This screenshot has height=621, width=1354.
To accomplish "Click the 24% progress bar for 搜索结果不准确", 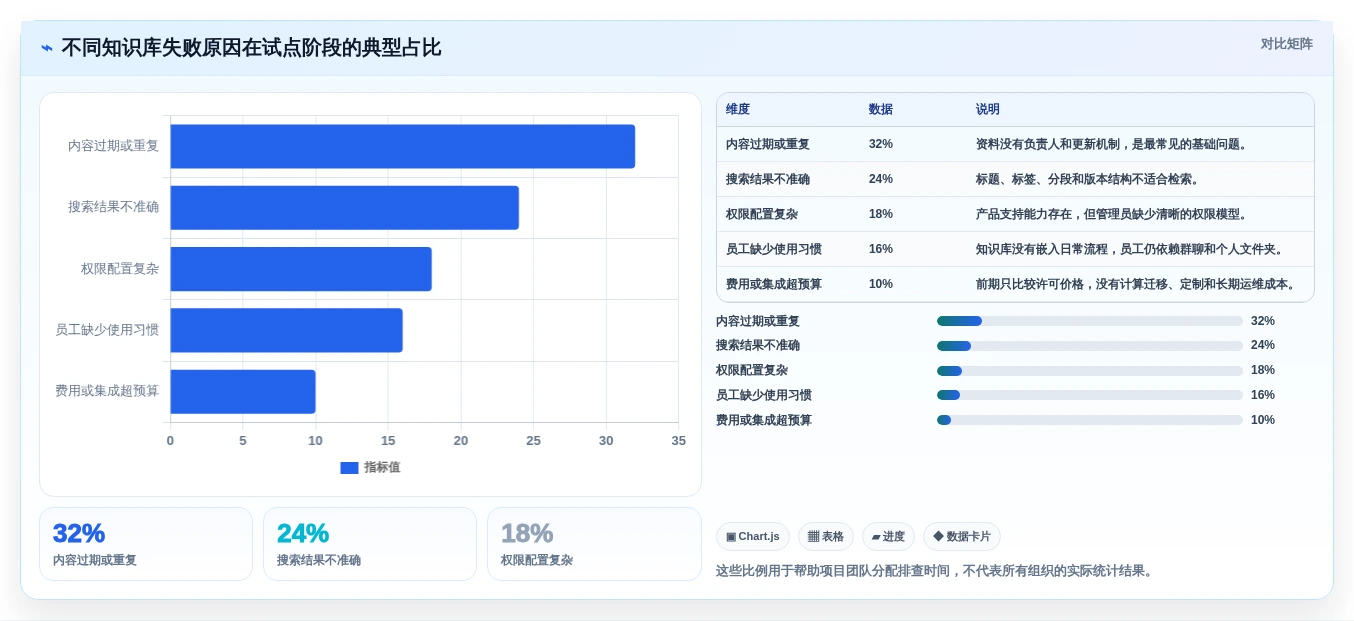I will tap(1090, 346).
